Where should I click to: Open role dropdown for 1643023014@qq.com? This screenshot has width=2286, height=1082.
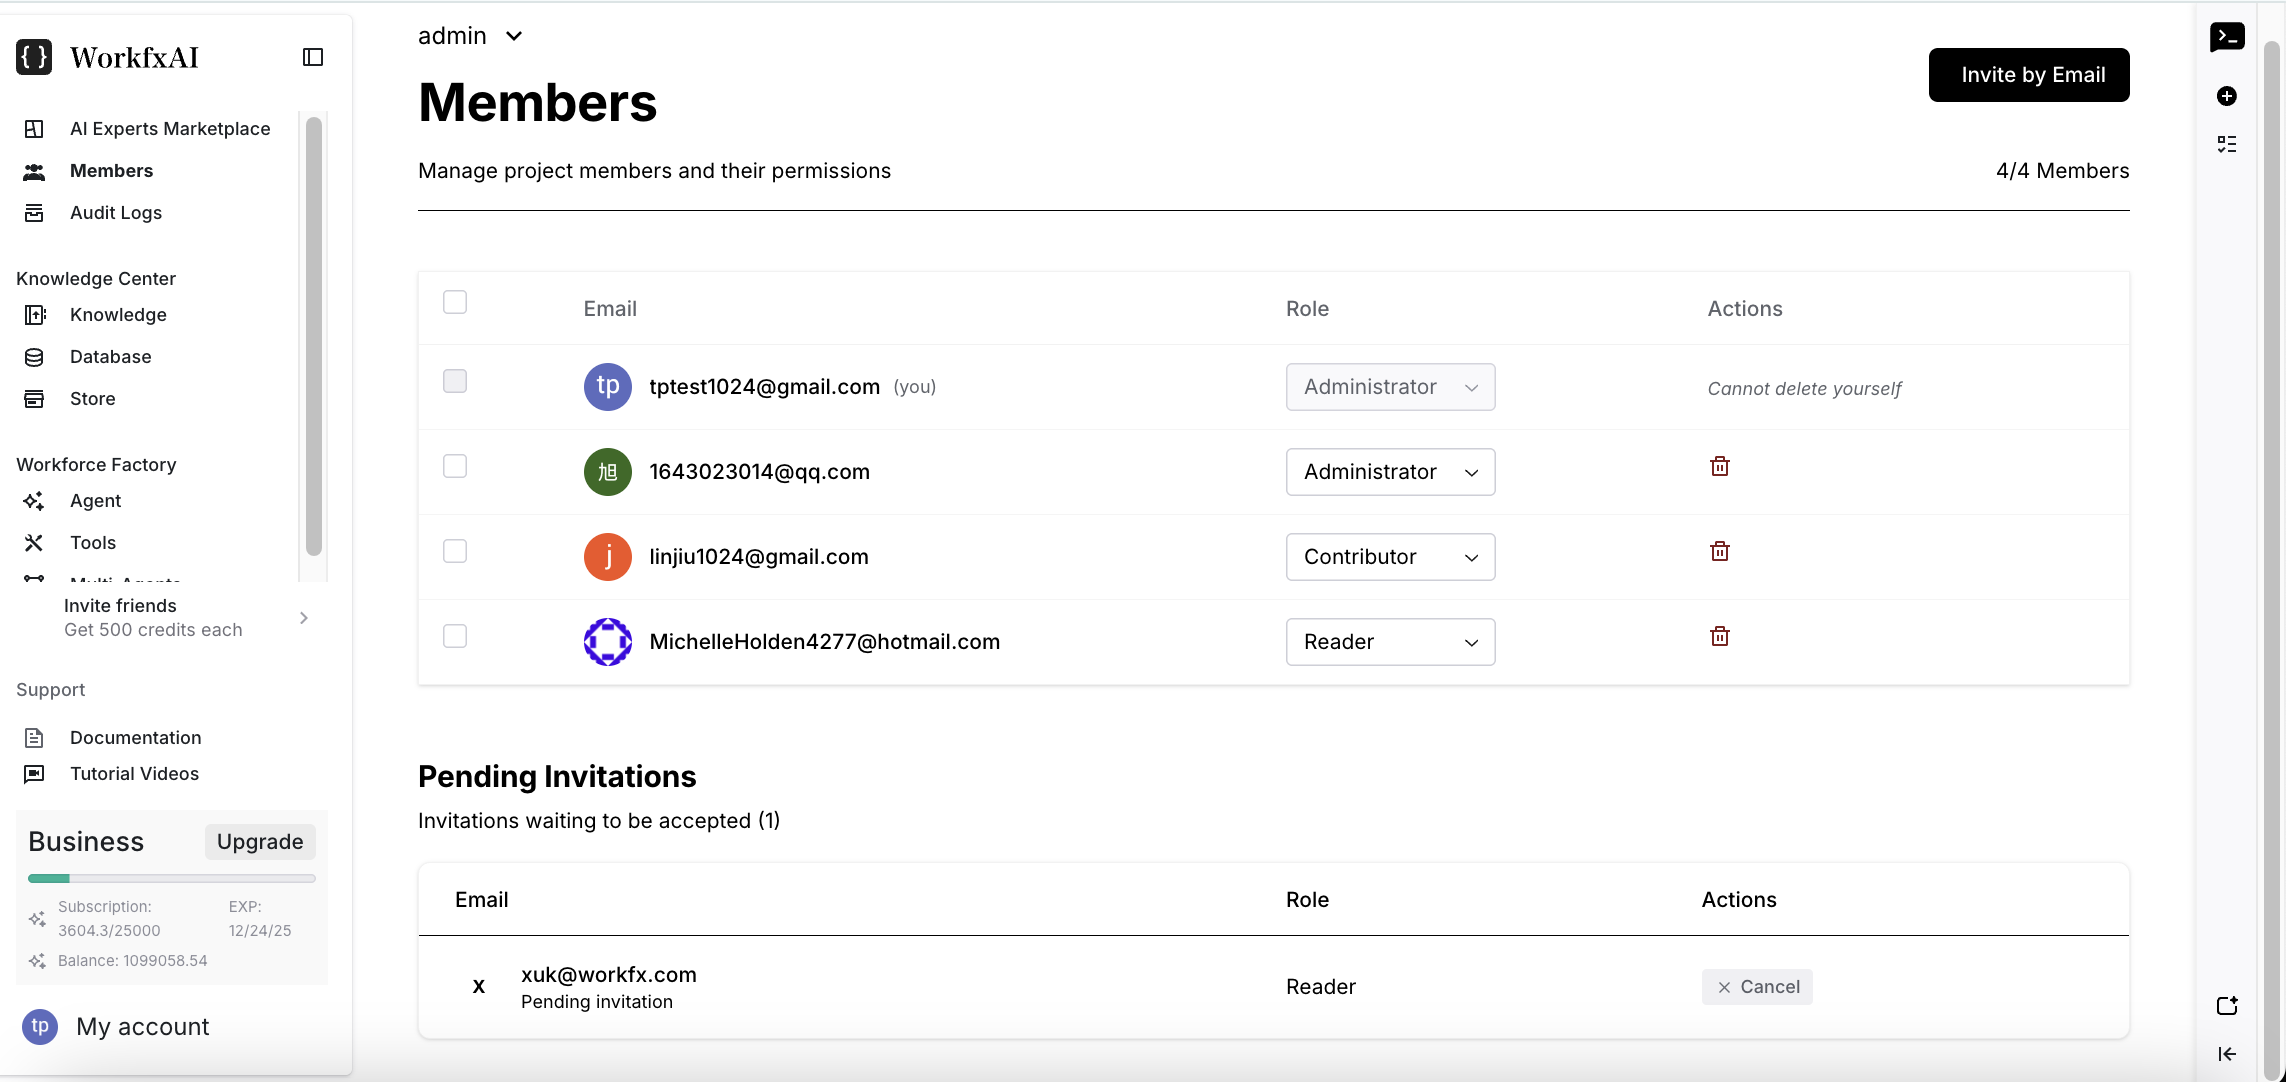pyautogui.click(x=1390, y=472)
